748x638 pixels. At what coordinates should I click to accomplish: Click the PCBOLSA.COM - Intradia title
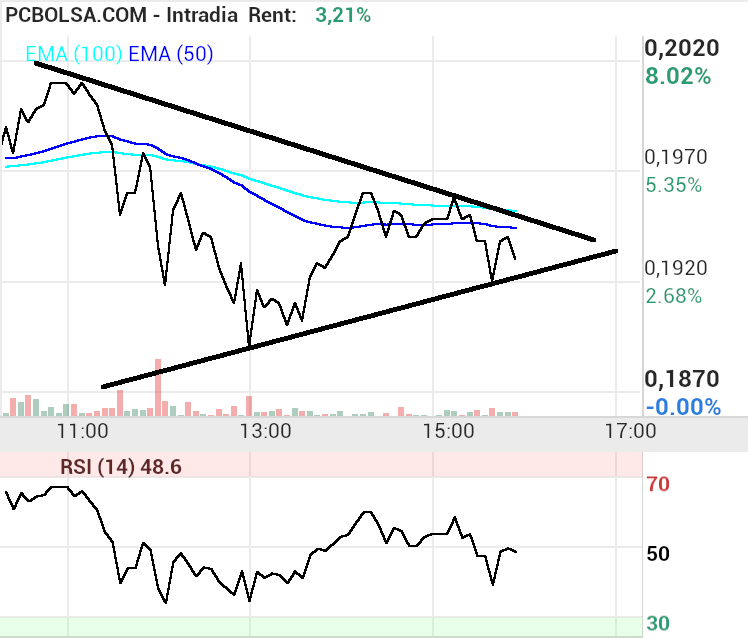121,15
